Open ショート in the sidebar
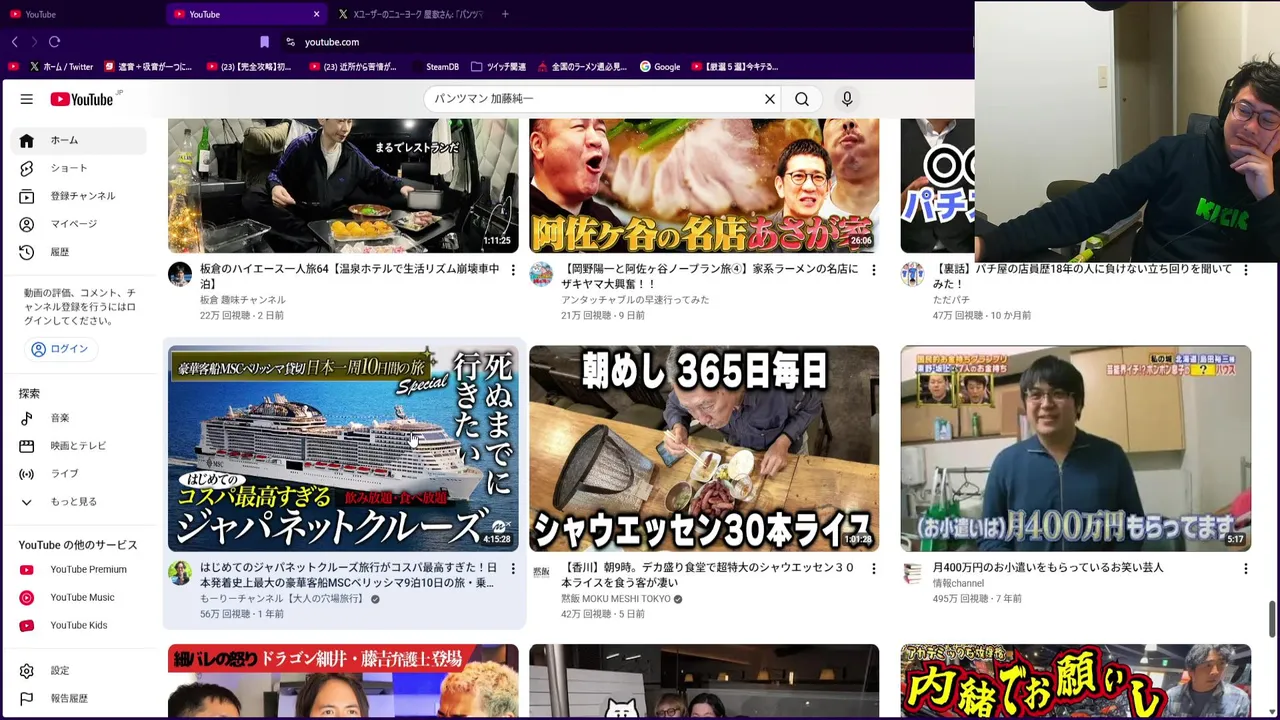Screen dimensions: 1280x720 (78, 168)
